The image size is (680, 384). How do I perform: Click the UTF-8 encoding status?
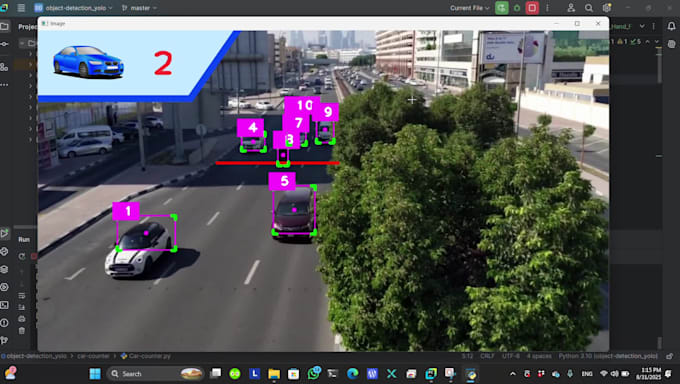point(510,356)
